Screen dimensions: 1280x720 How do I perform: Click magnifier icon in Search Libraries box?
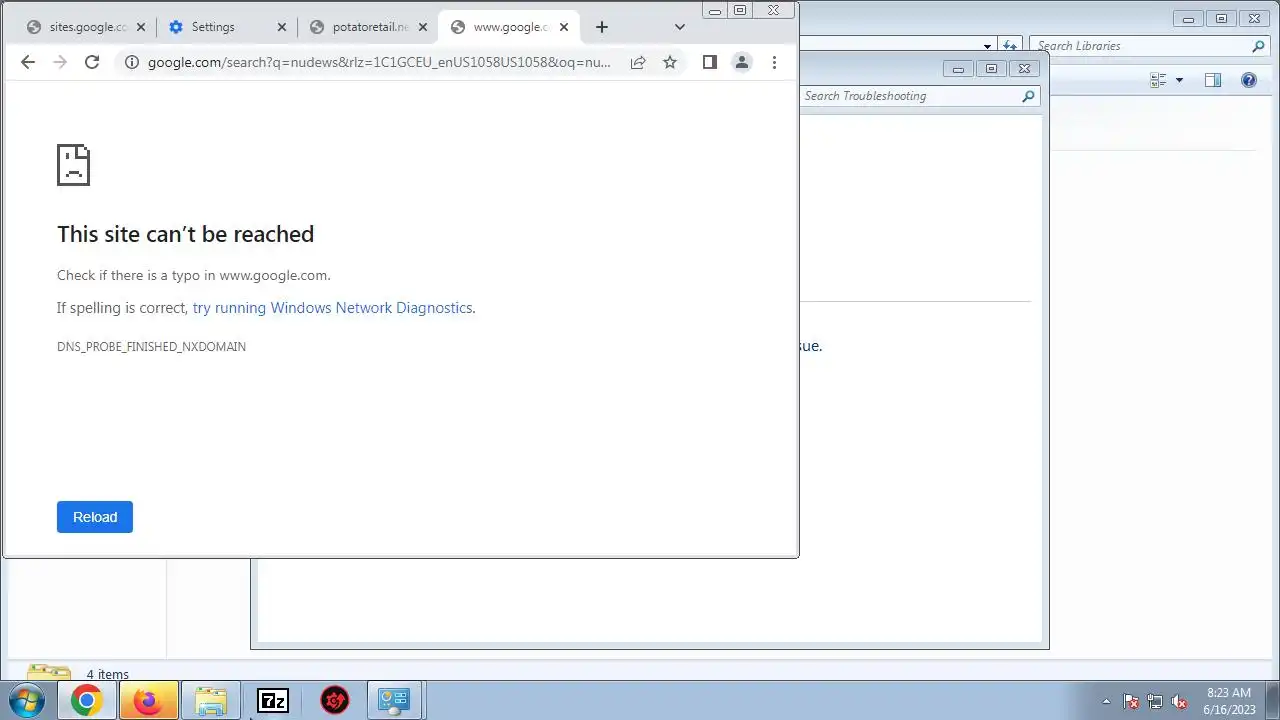[x=1259, y=46]
